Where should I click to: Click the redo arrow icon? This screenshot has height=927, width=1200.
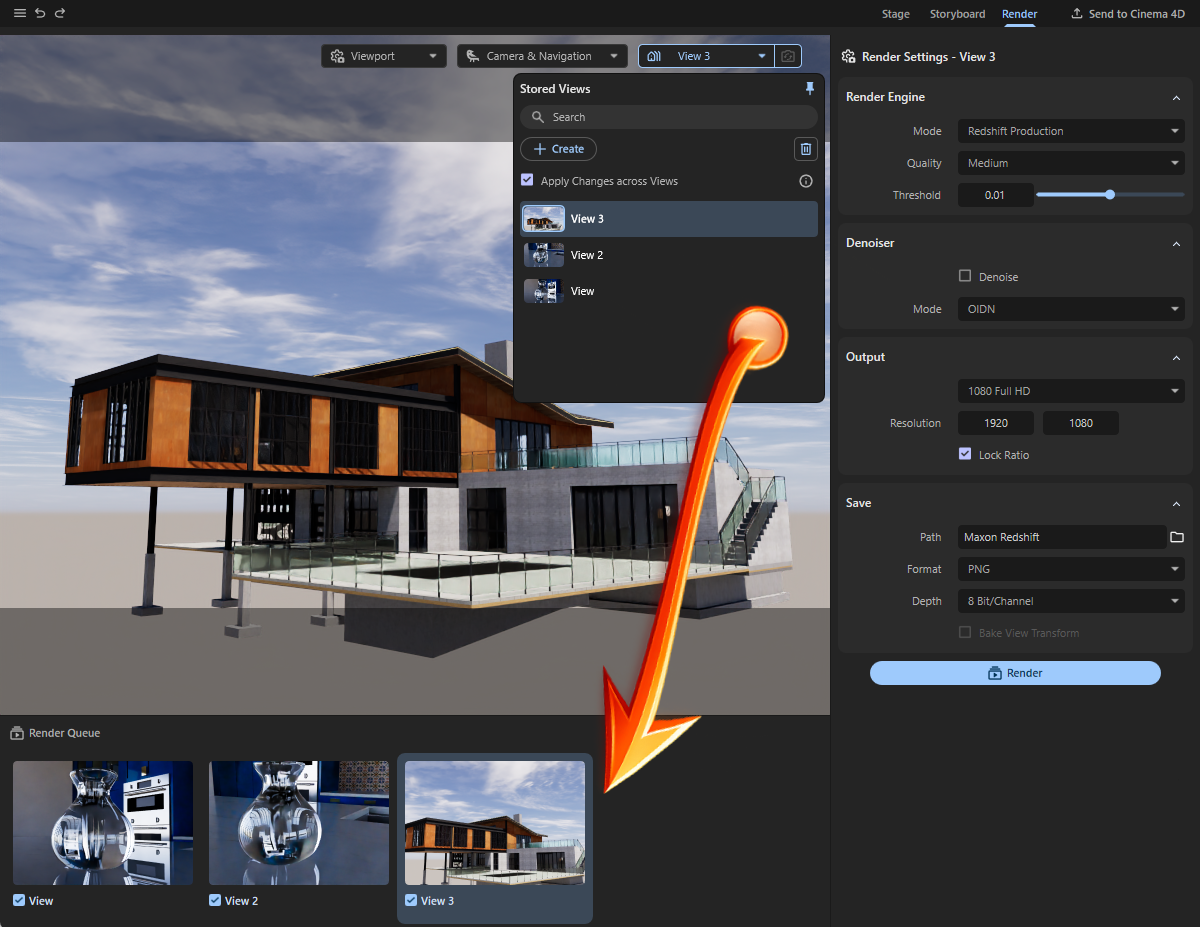(60, 13)
